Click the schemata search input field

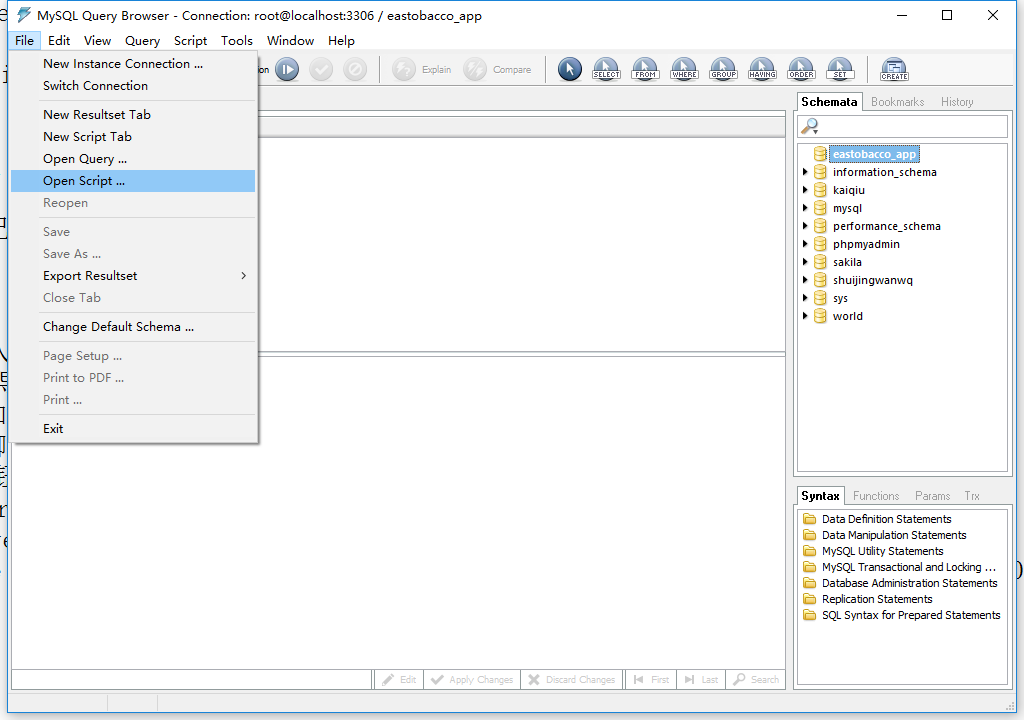point(912,126)
